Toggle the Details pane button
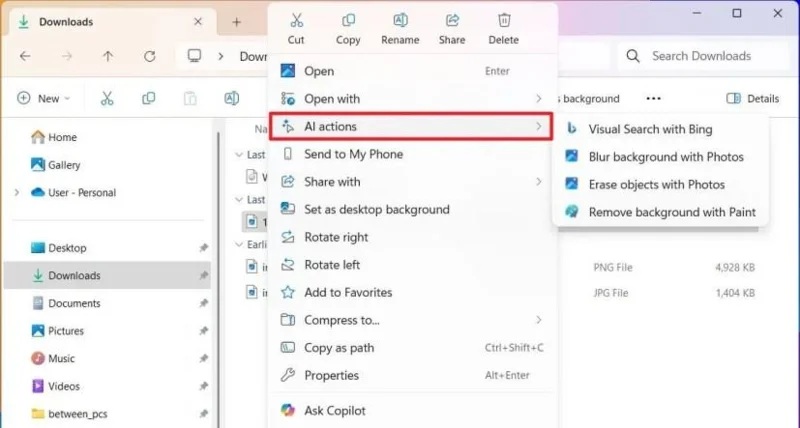This screenshot has width=800, height=428. point(753,98)
